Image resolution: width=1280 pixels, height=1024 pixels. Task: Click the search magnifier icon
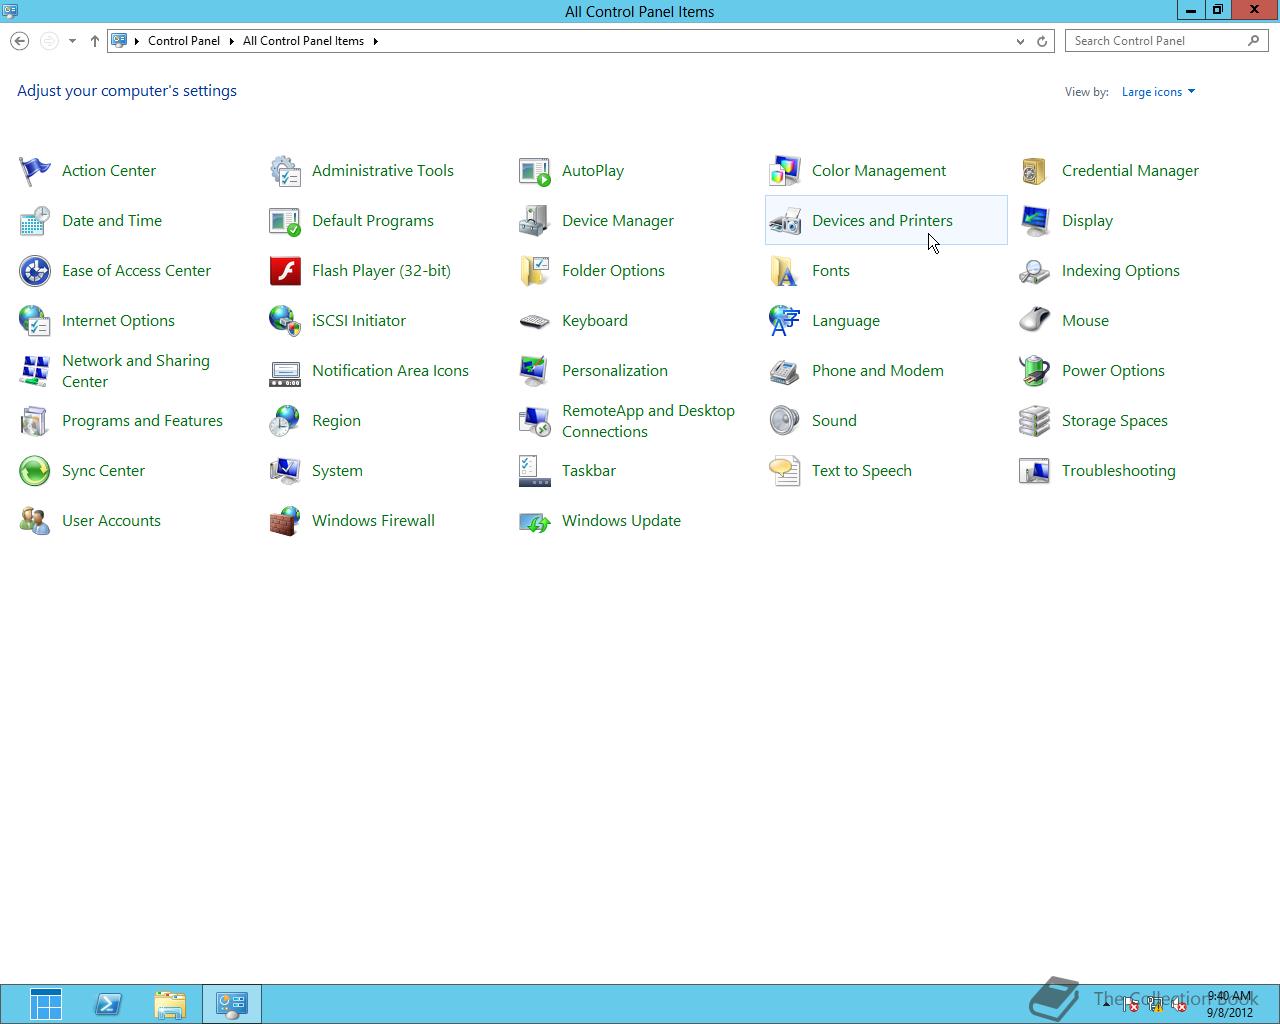(x=1254, y=41)
